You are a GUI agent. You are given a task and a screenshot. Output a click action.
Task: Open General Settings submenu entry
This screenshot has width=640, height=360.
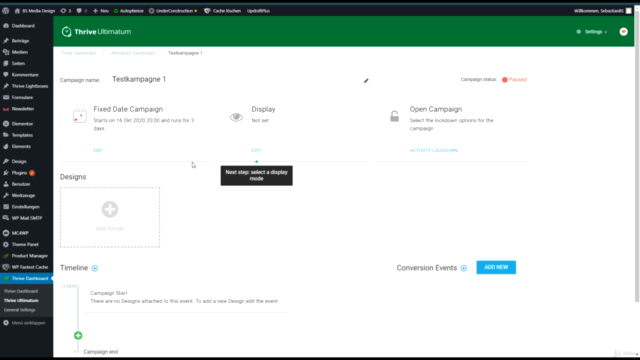coord(20,310)
